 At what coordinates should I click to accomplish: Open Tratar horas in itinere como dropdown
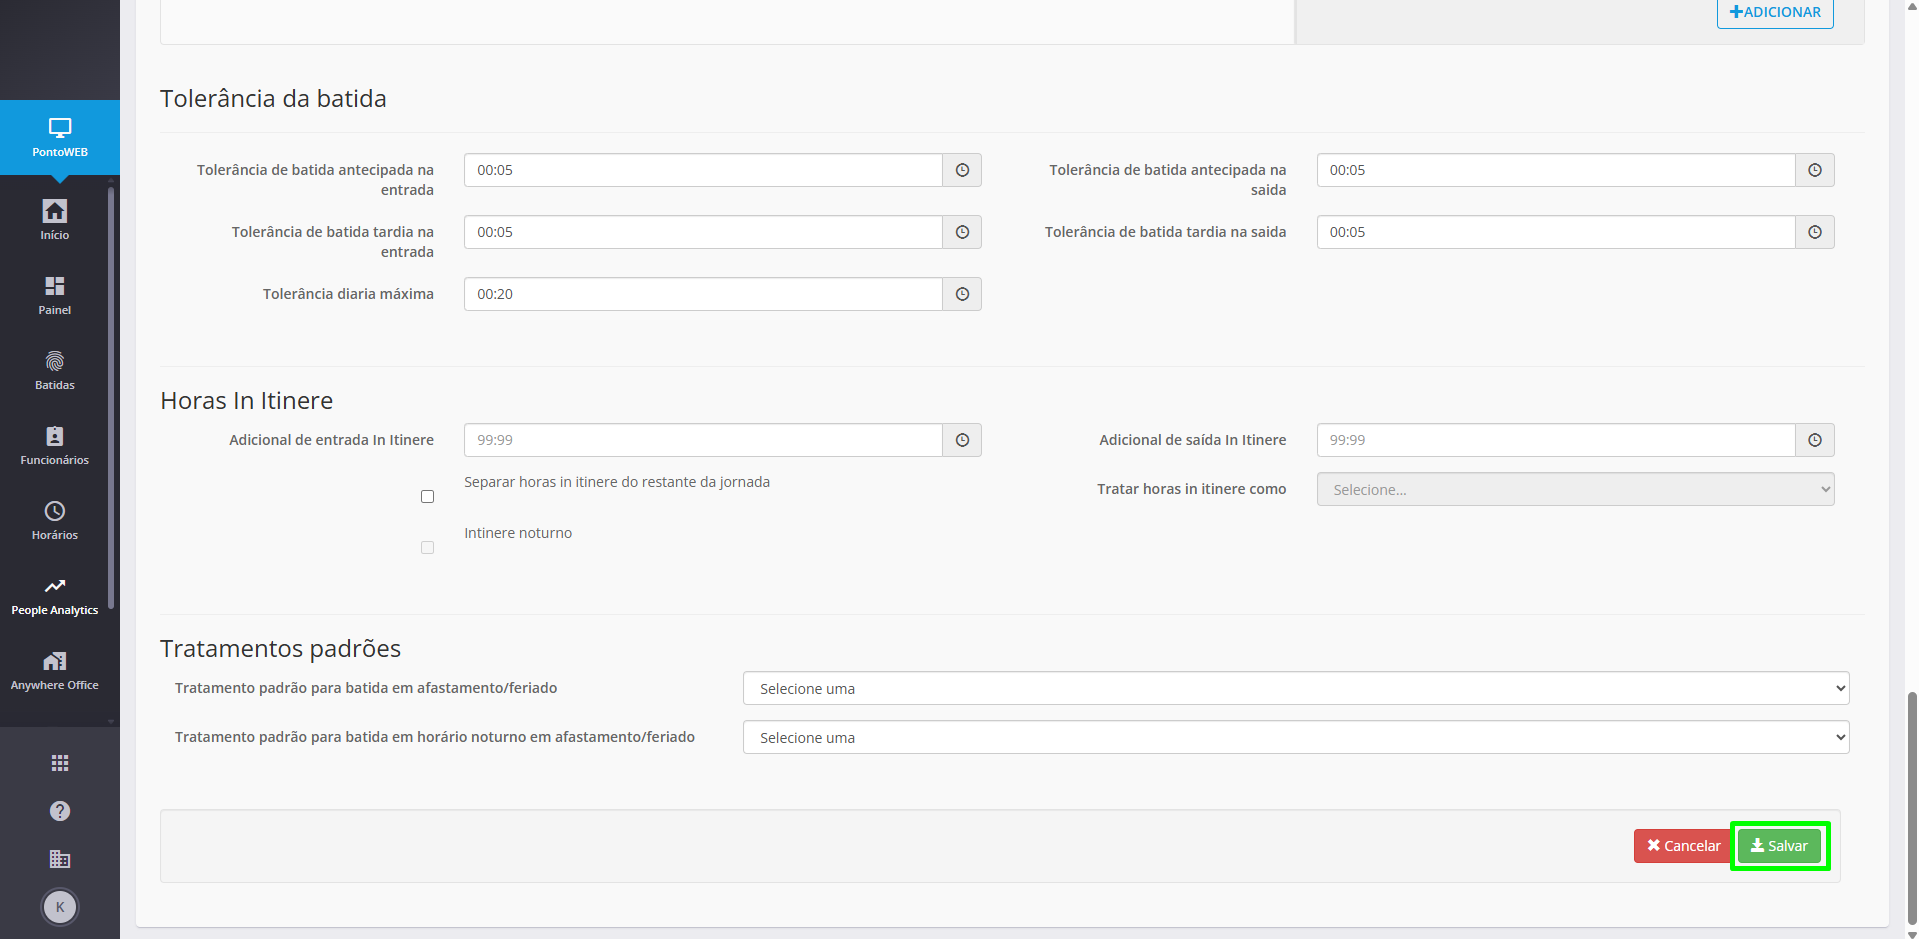(x=1575, y=489)
